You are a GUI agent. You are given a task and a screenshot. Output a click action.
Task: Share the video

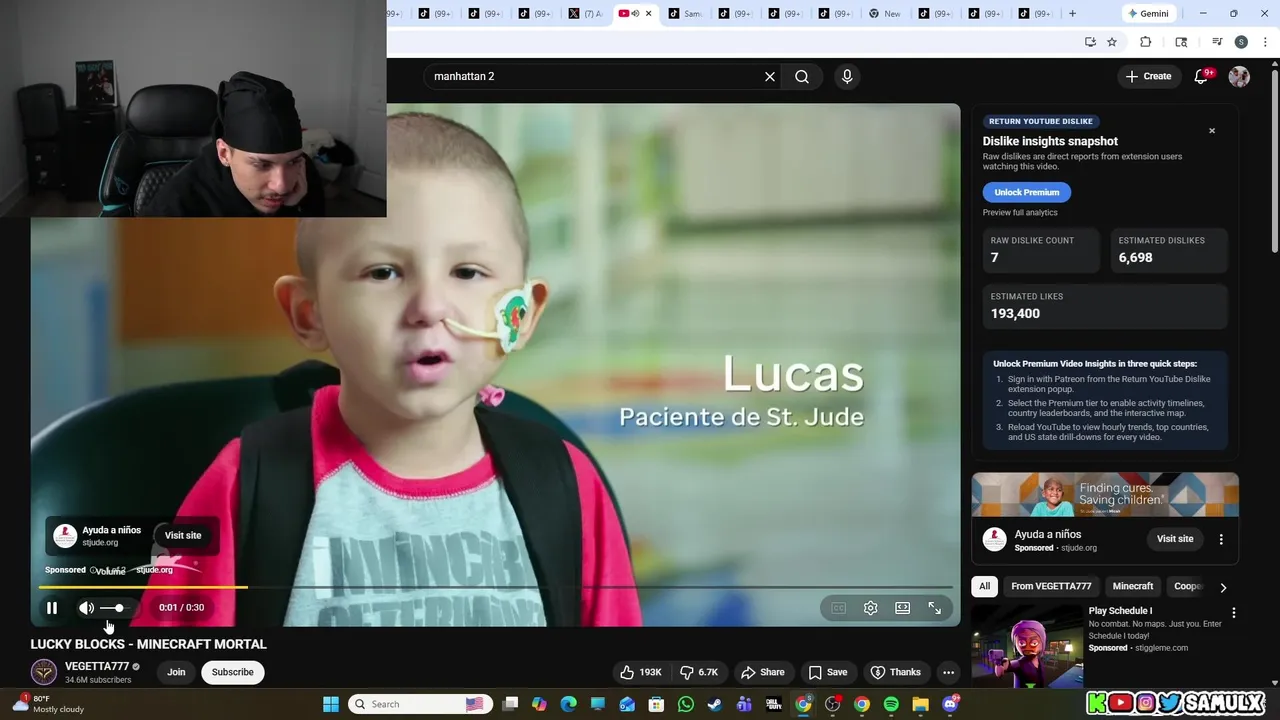coord(762,672)
